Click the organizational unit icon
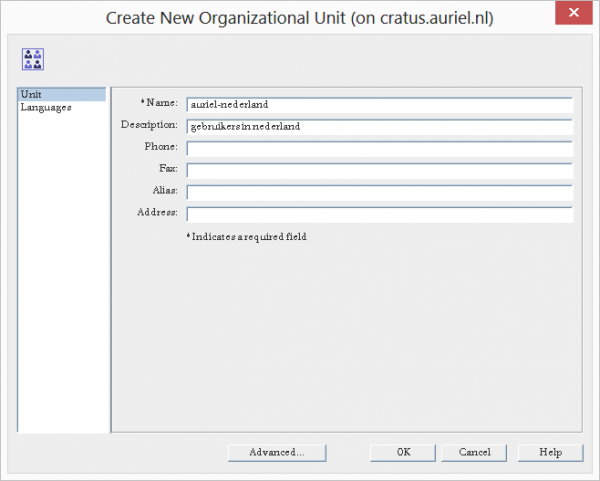This screenshot has height=481, width=600. (33, 60)
